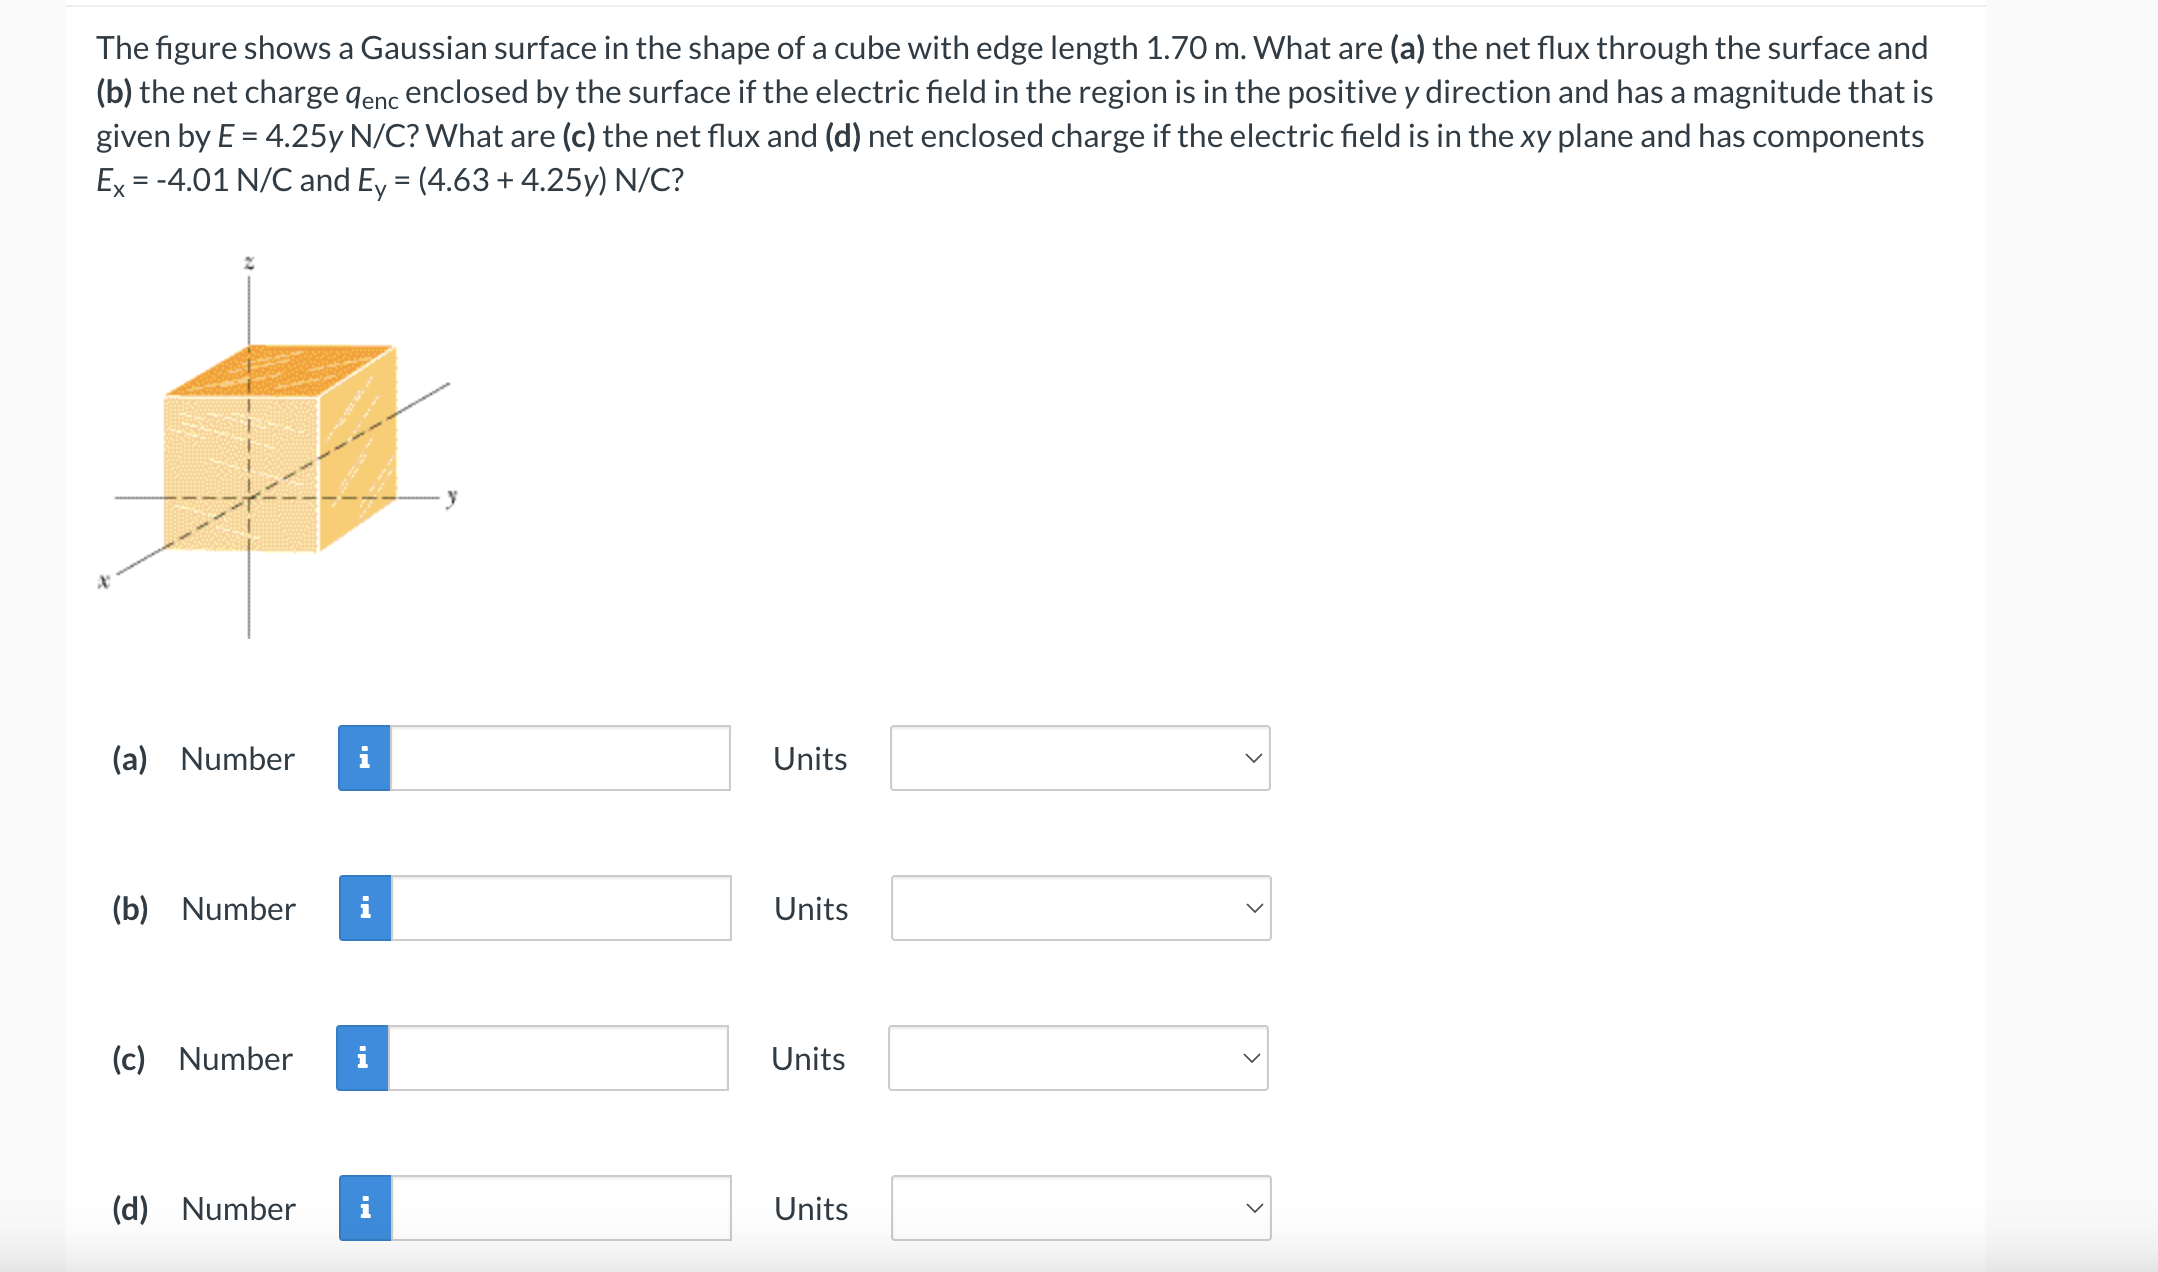This screenshot has height=1272, width=2158.
Task: Click the info icon next to answer (a)
Action: [366, 759]
